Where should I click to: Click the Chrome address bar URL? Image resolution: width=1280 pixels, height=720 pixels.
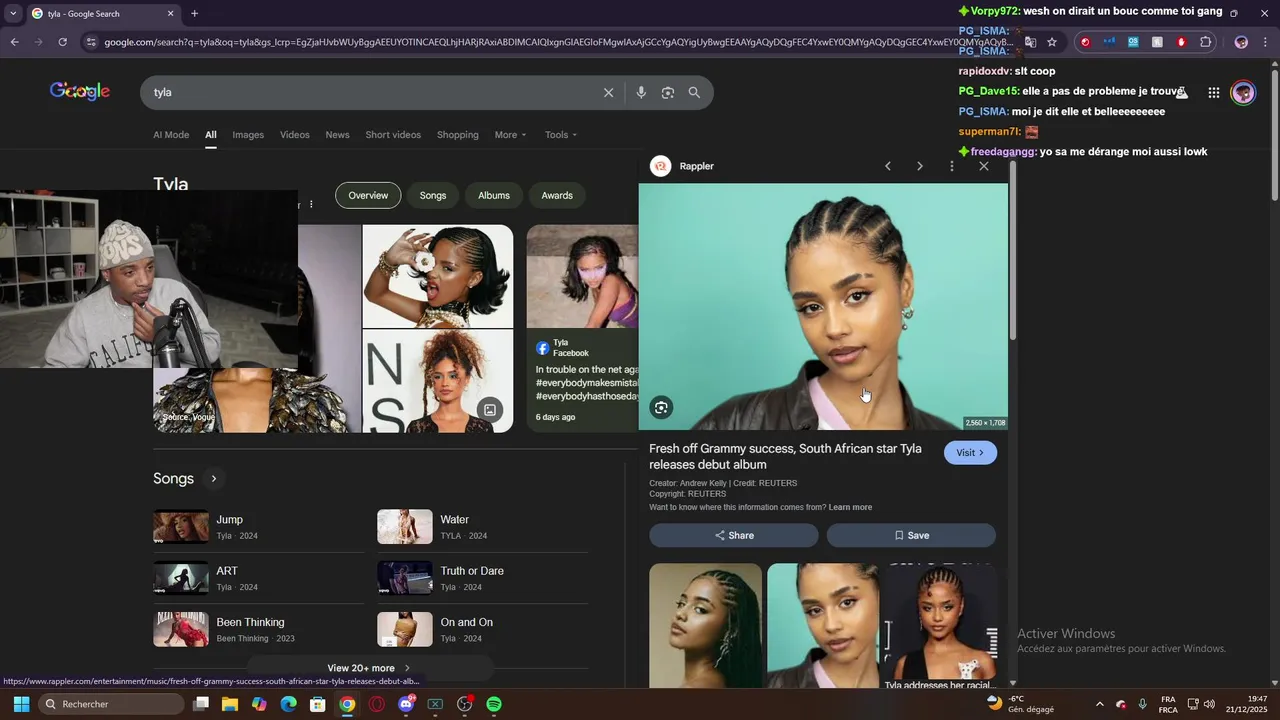coord(556,42)
